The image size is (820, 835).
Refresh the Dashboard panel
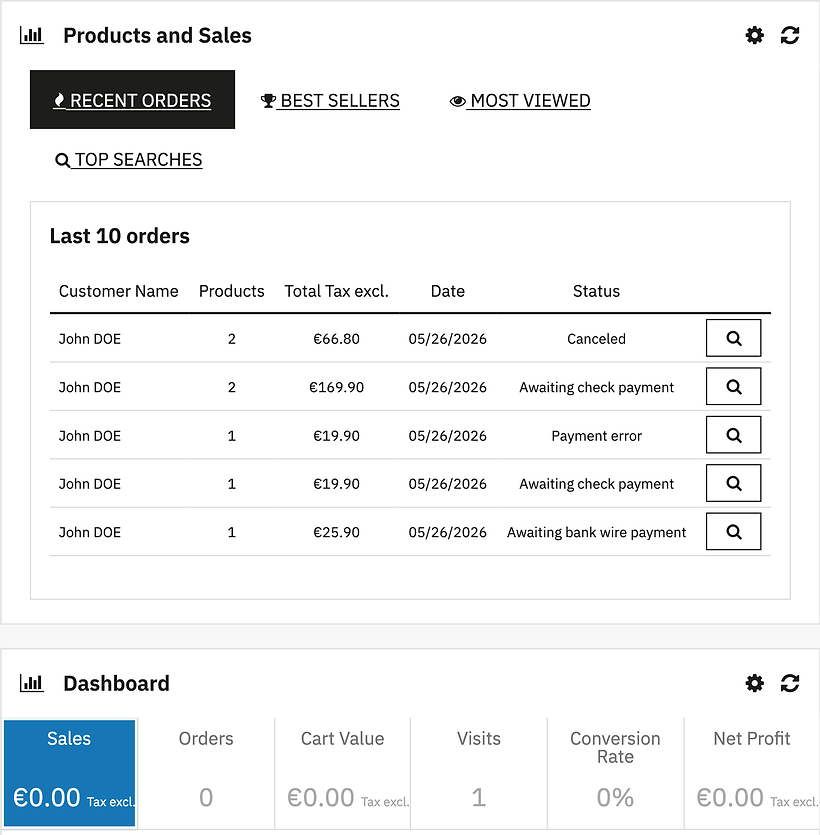(x=790, y=683)
